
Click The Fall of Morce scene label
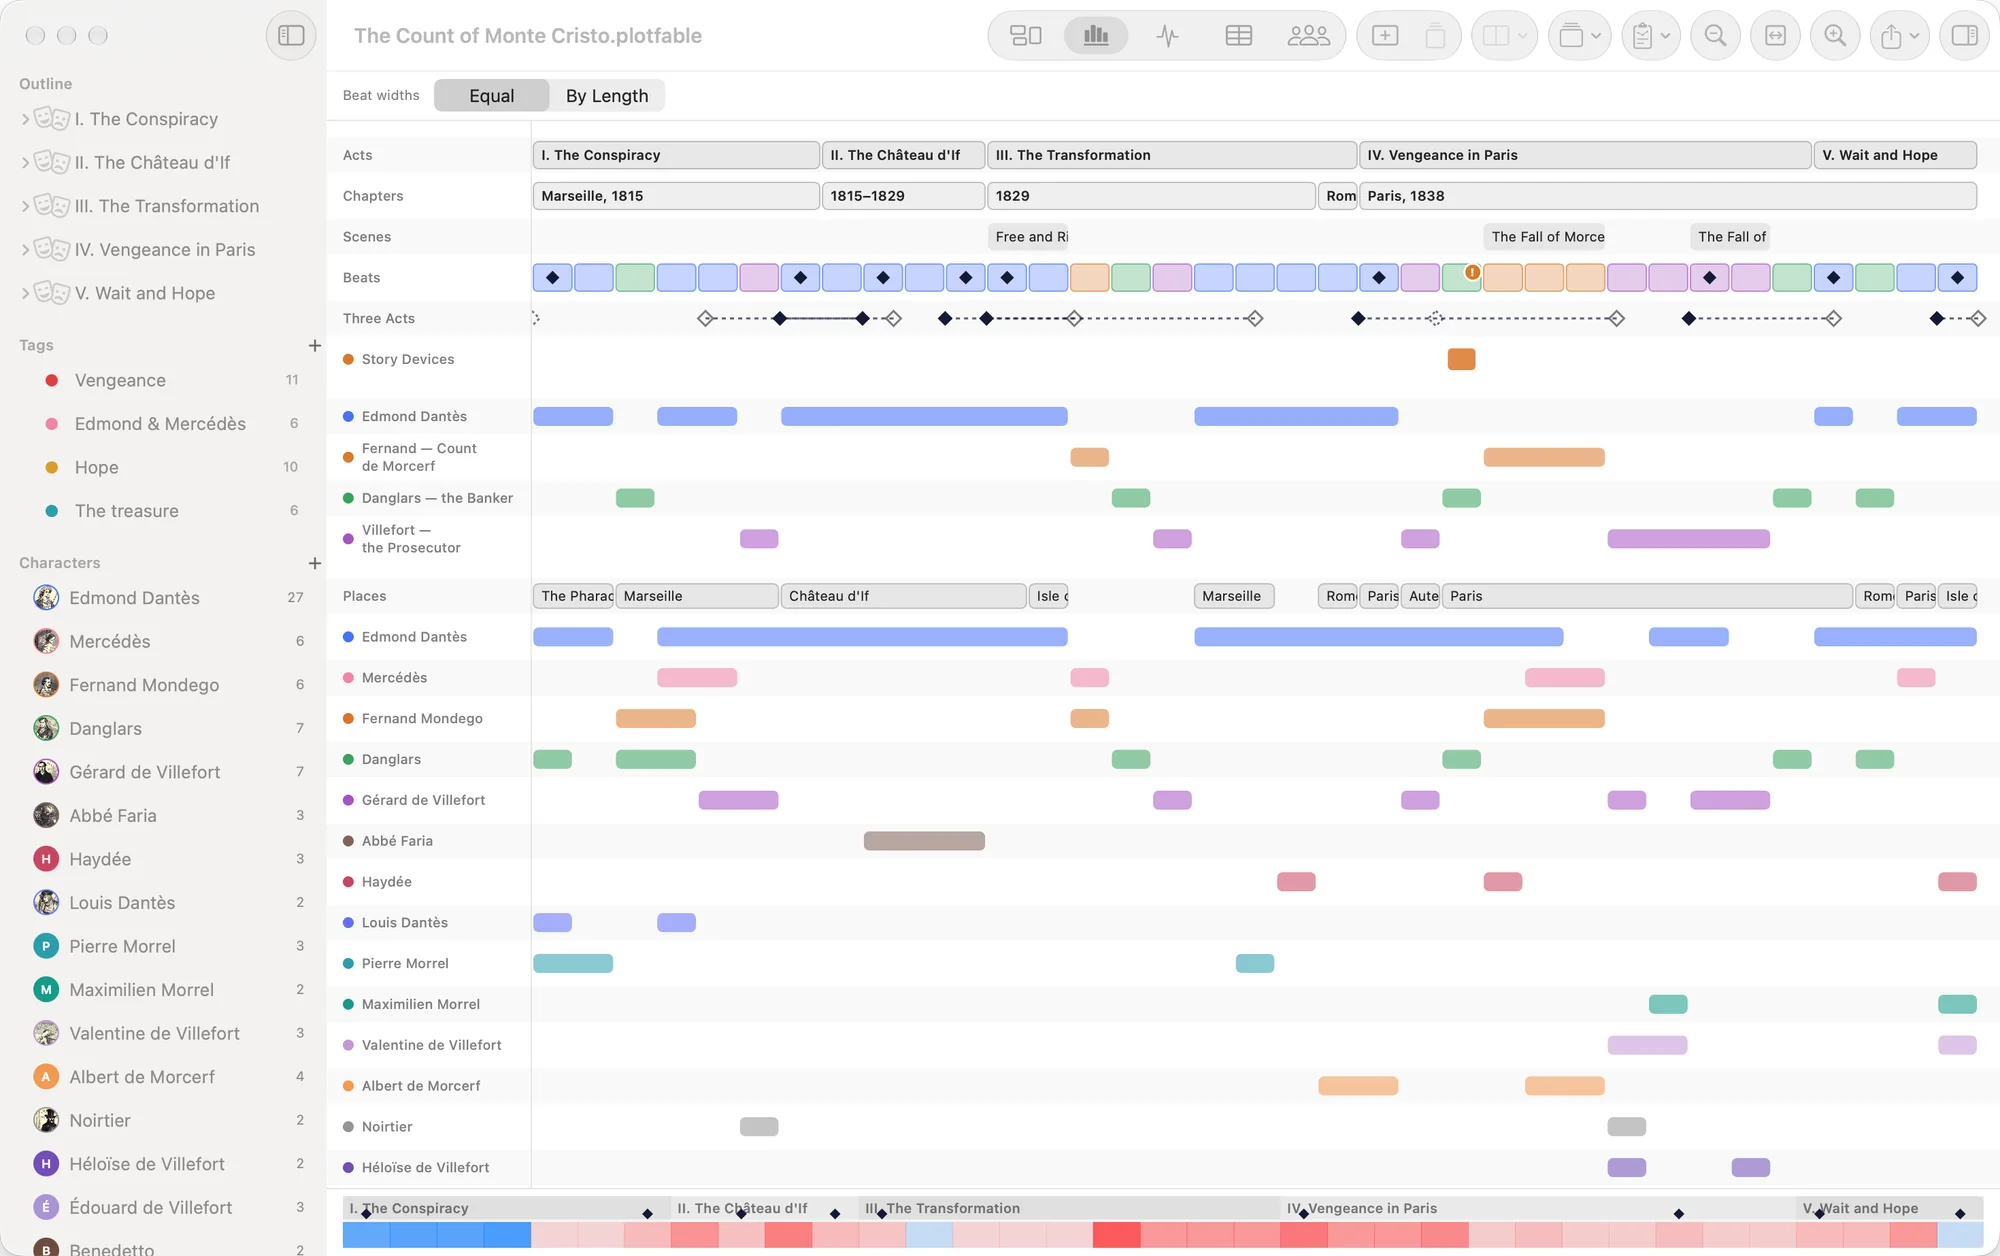coord(1545,237)
